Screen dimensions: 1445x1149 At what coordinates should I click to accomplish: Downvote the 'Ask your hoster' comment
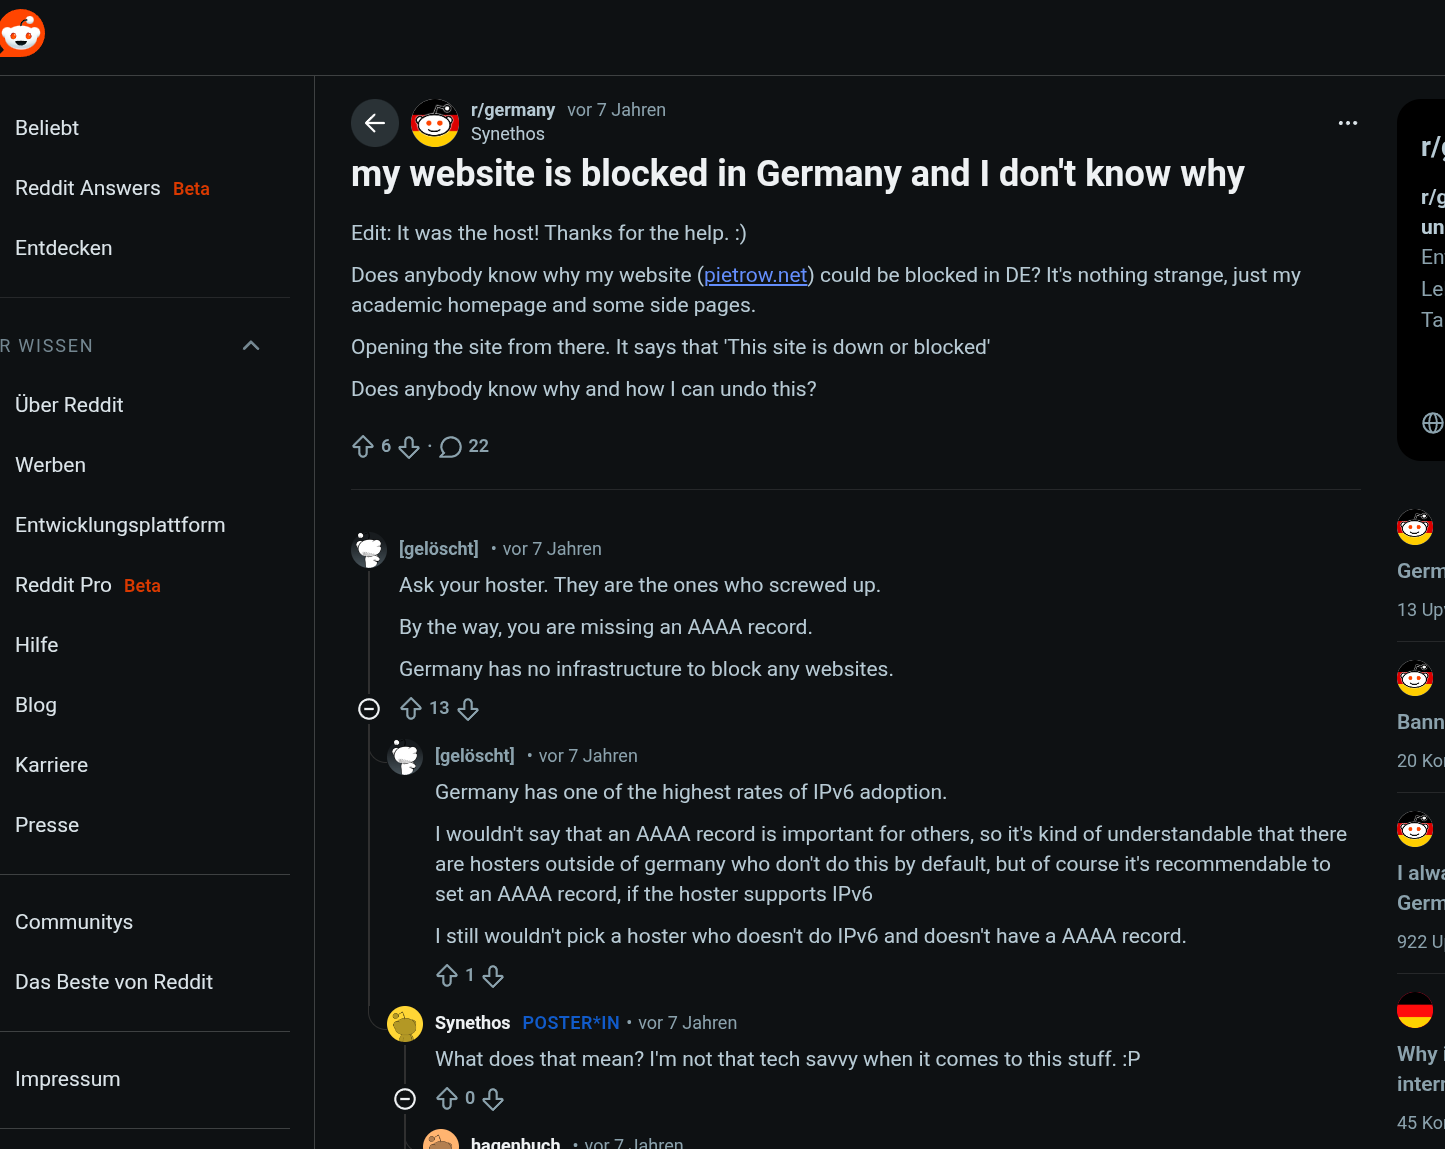tap(468, 709)
